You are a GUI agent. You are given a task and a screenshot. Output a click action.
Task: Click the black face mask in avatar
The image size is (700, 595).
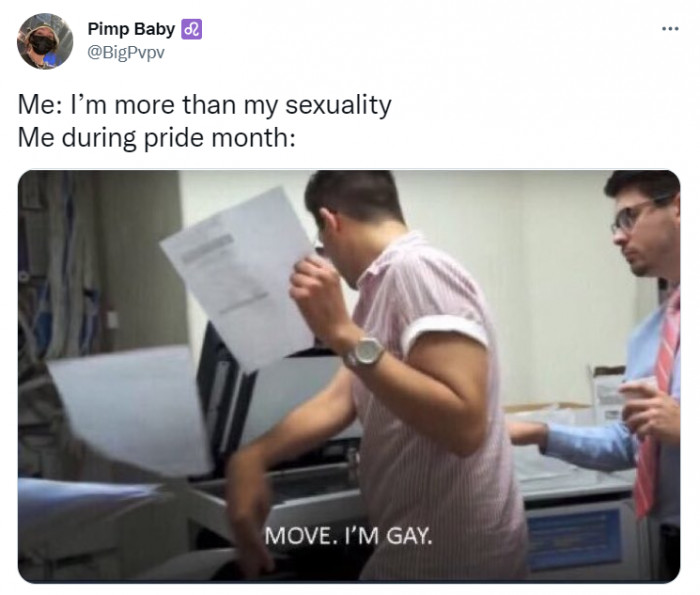point(43,45)
